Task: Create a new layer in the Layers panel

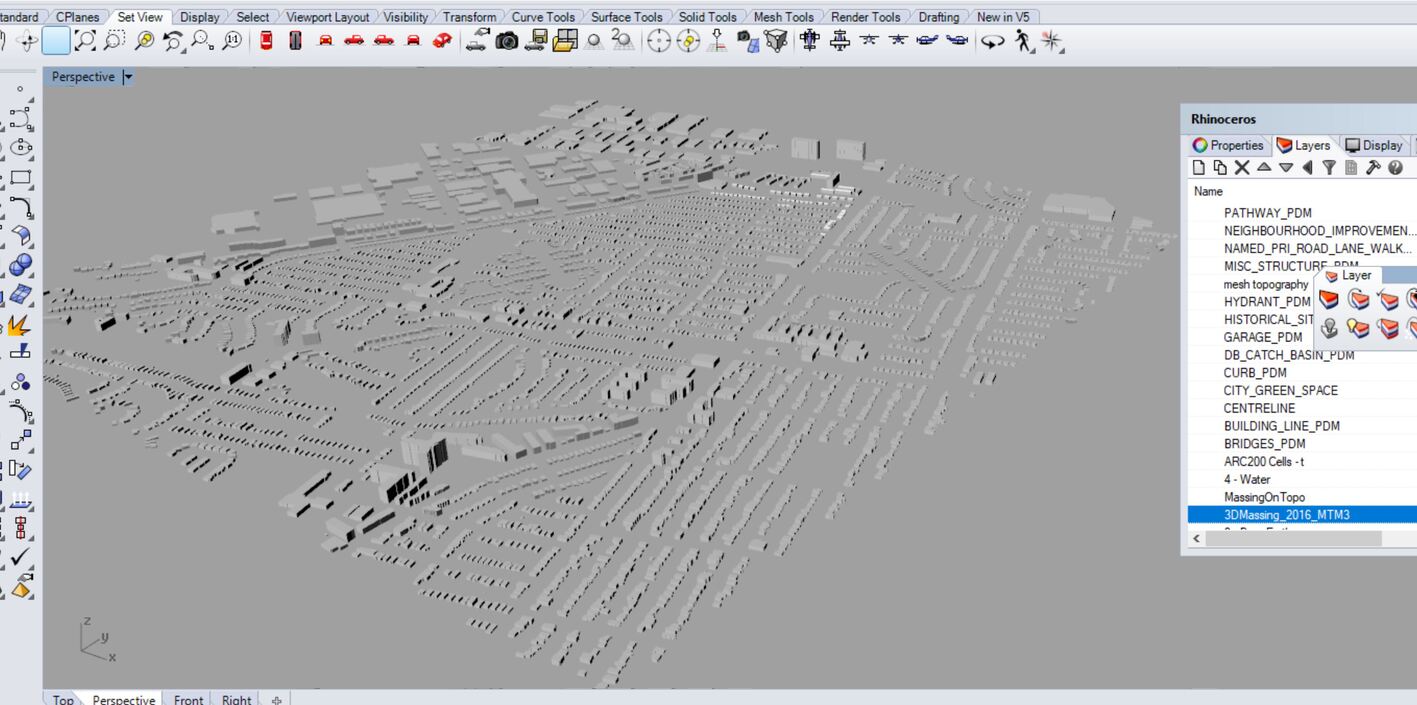Action: (1196, 167)
